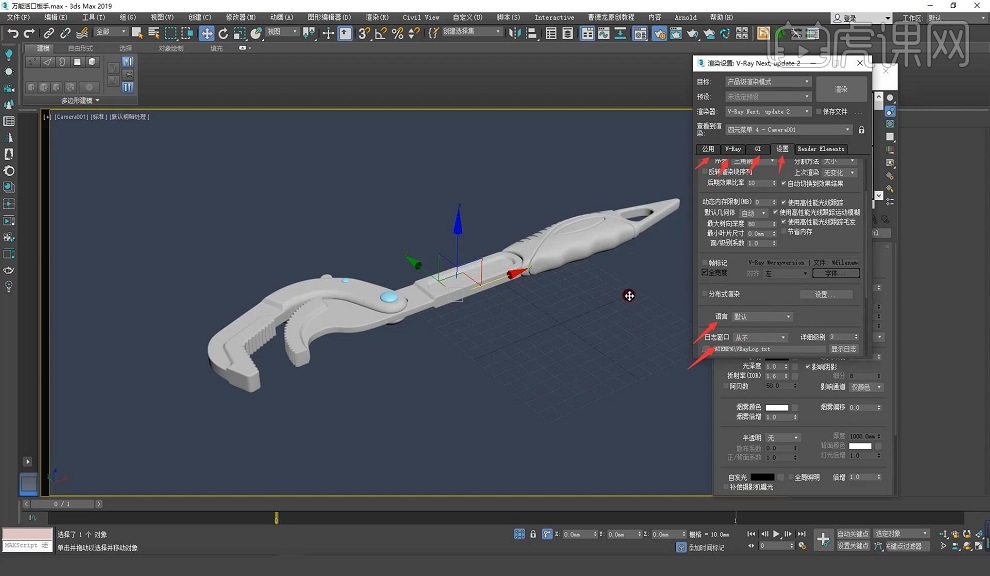Click the Undo arrow icon
The height and width of the screenshot is (576, 990).
pyautogui.click(x=13, y=33)
